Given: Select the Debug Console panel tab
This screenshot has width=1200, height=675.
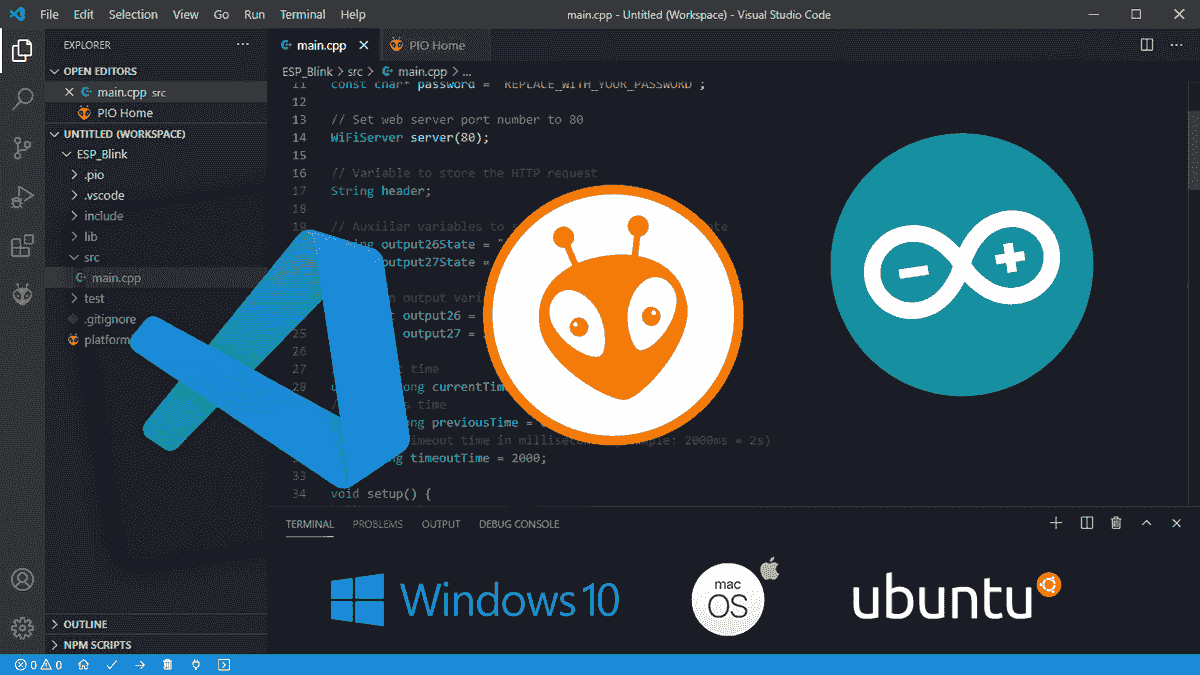Looking at the screenshot, I should click(519, 524).
